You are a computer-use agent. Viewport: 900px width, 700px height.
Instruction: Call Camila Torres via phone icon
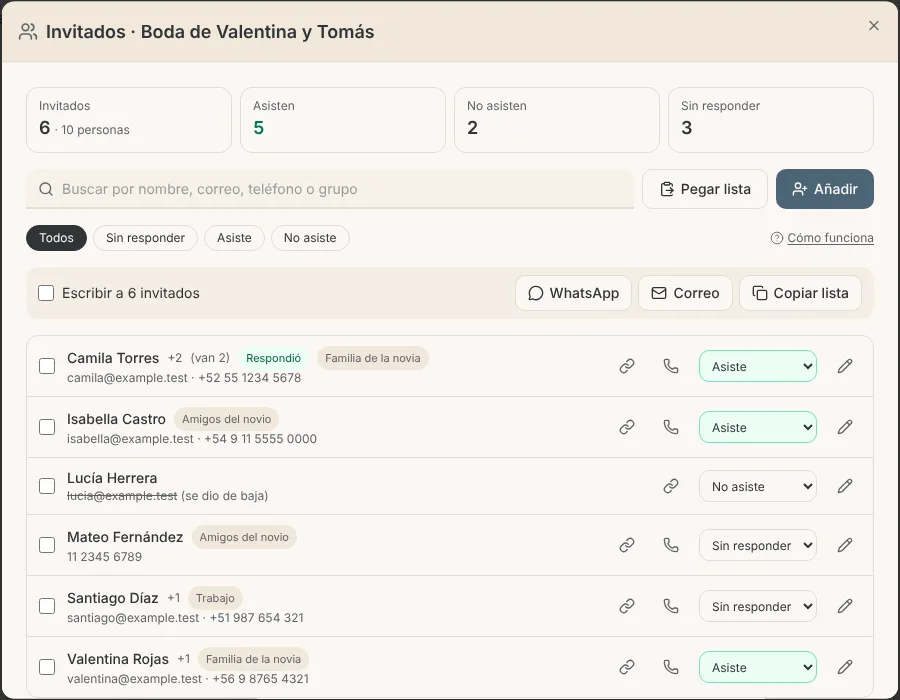point(671,366)
